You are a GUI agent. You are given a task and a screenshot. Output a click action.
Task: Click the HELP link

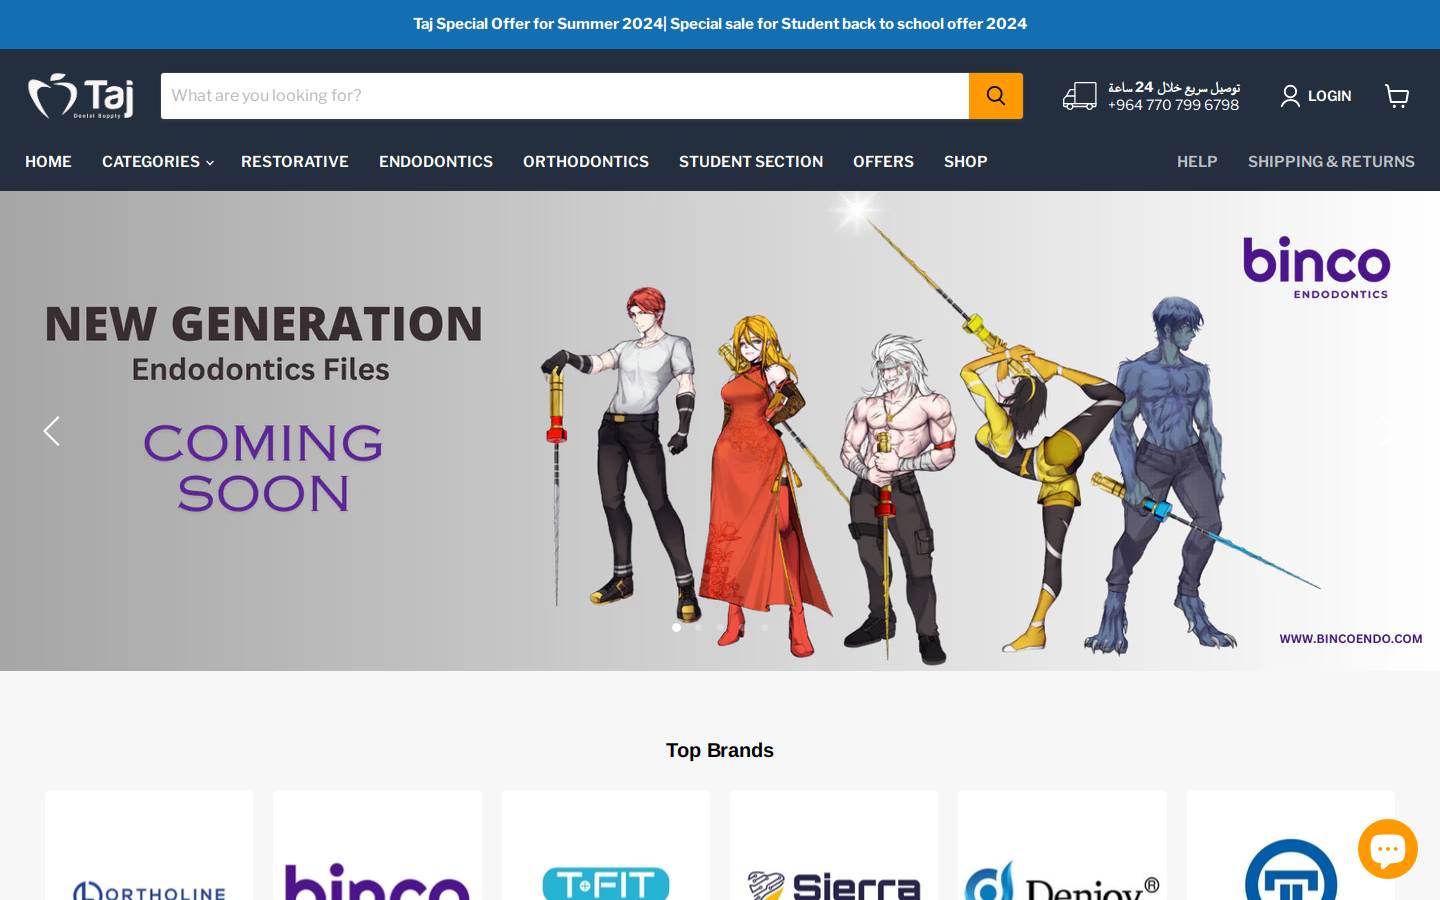click(1197, 161)
